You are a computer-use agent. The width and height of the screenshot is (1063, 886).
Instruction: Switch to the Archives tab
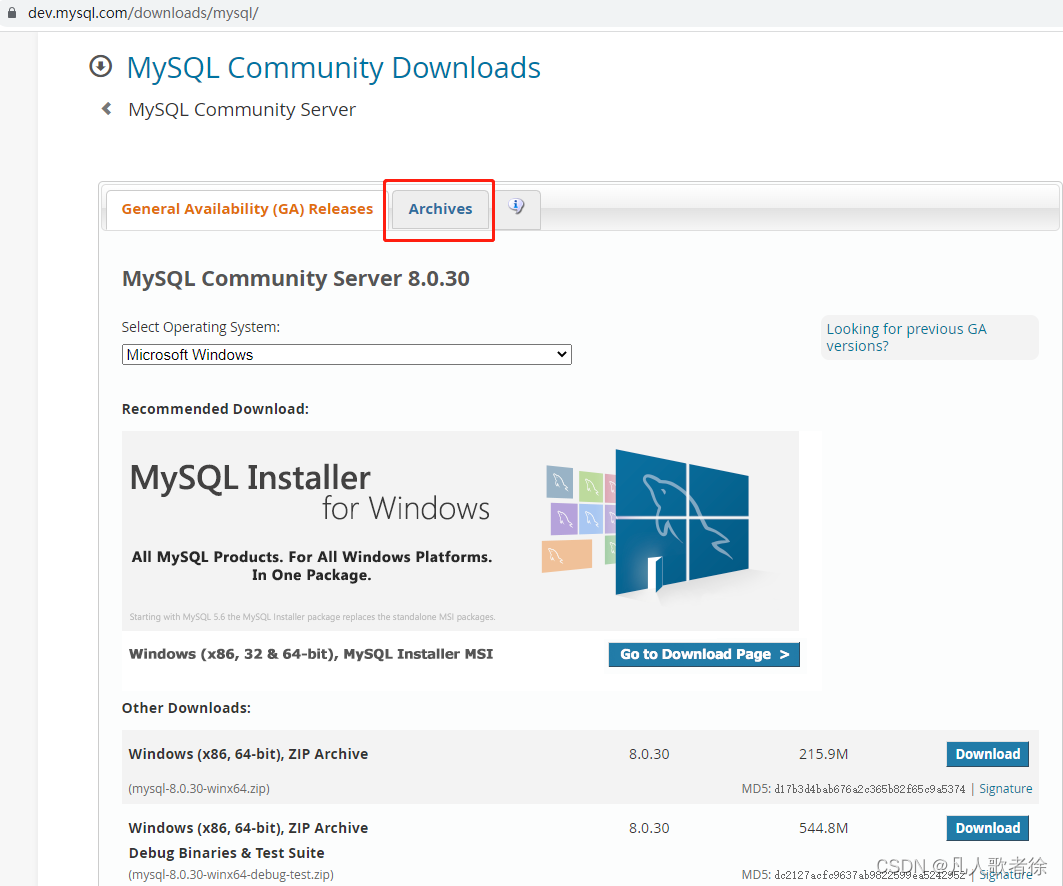(440, 209)
